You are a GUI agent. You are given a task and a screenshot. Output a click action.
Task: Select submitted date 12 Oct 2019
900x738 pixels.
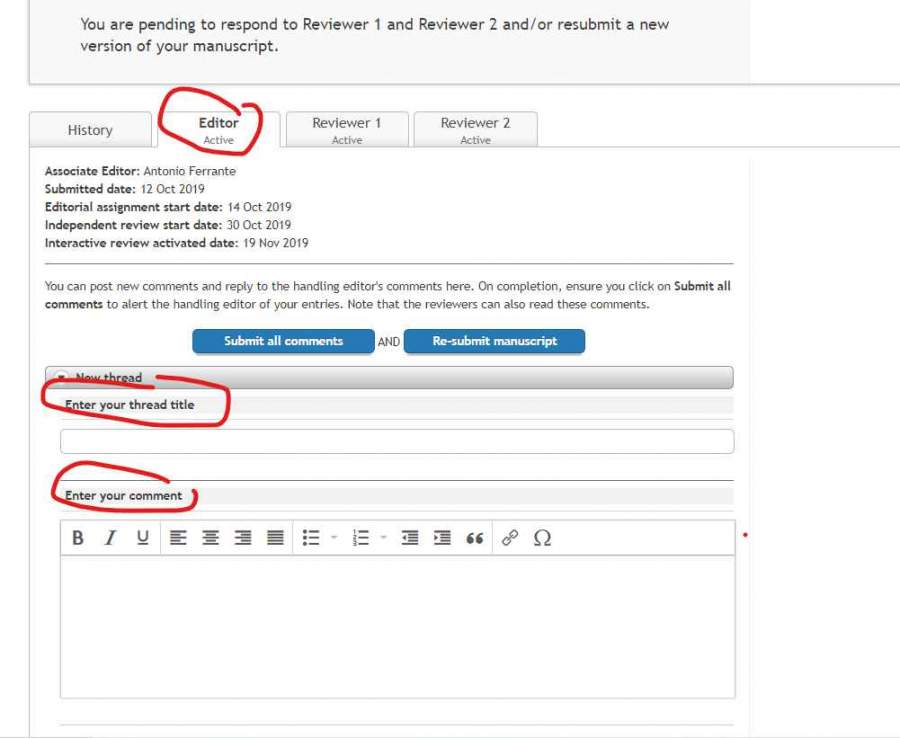pyautogui.click(x=172, y=189)
